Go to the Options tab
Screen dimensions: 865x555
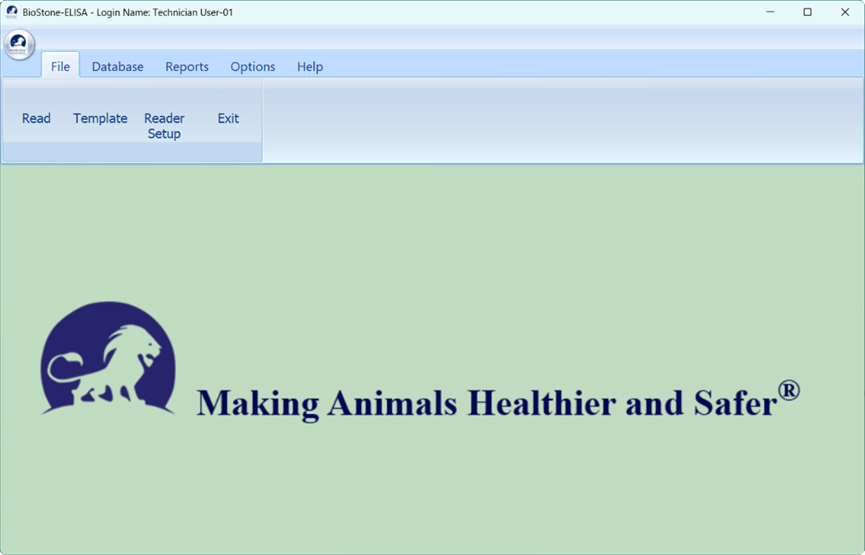[253, 66]
